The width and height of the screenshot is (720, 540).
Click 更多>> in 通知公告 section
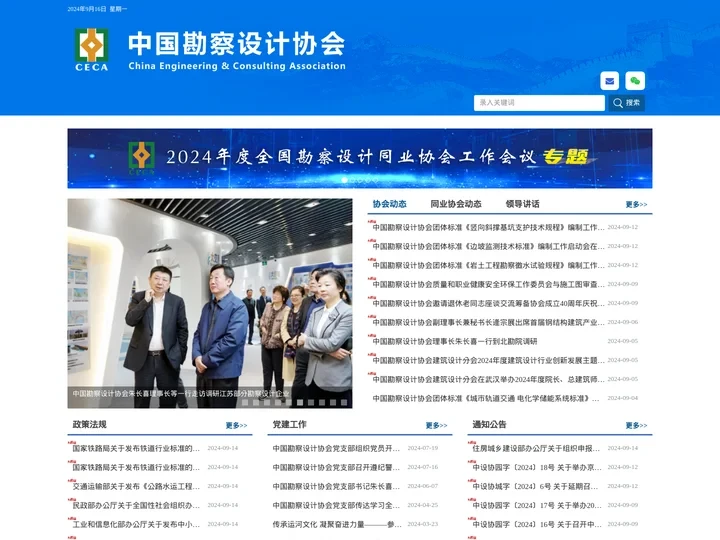pos(636,426)
